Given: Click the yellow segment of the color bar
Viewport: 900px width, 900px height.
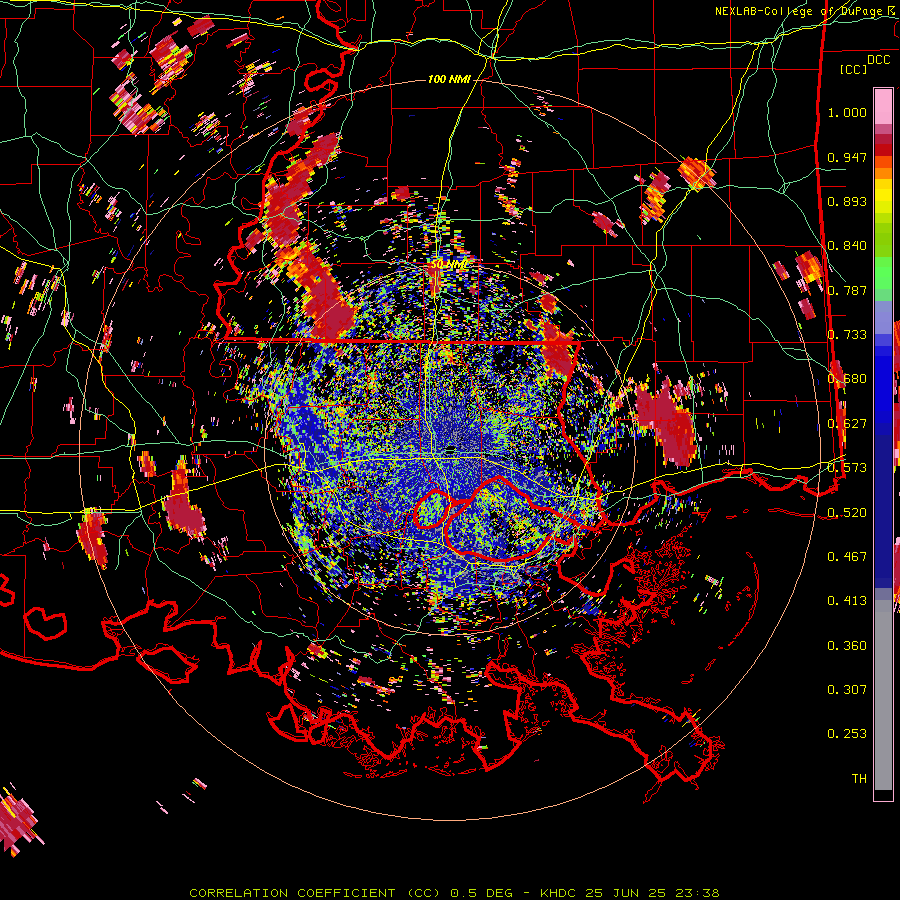Looking at the screenshot, I should [x=883, y=197].
